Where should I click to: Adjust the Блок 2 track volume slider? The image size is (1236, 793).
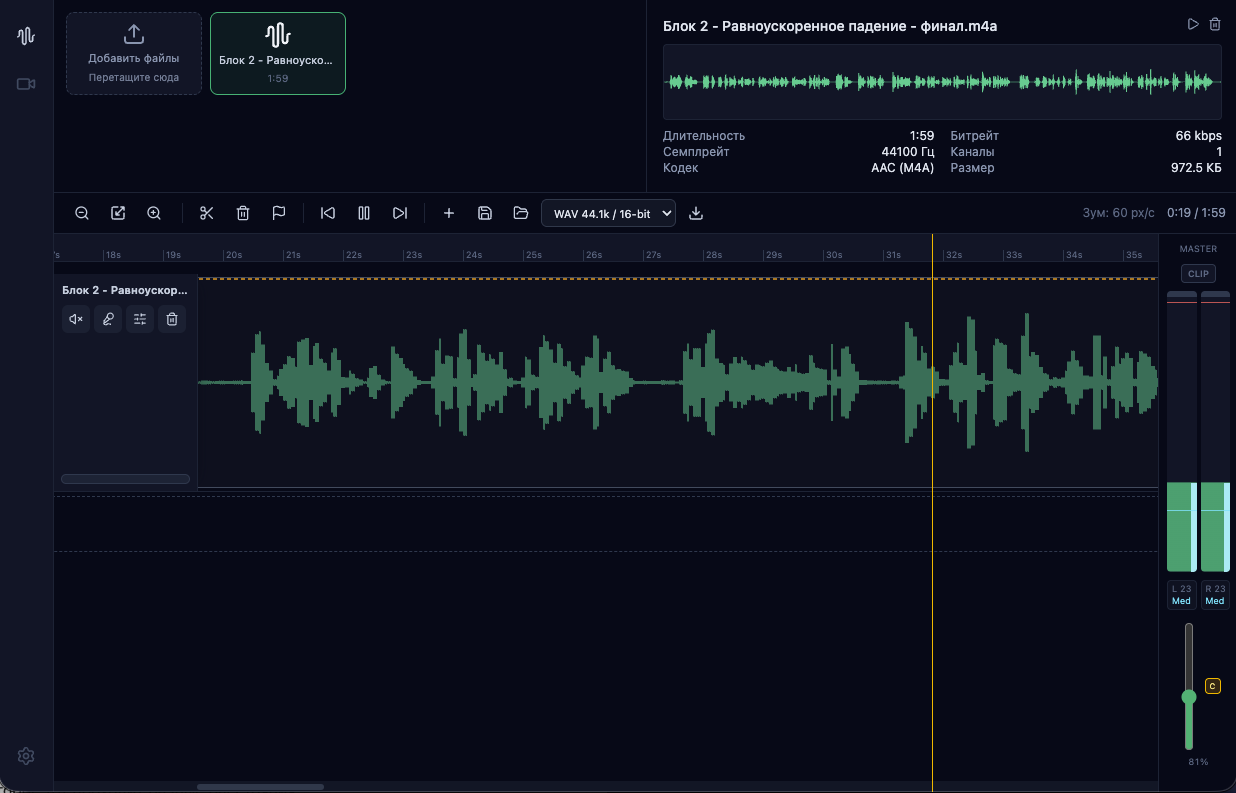[x=125, y=479]
